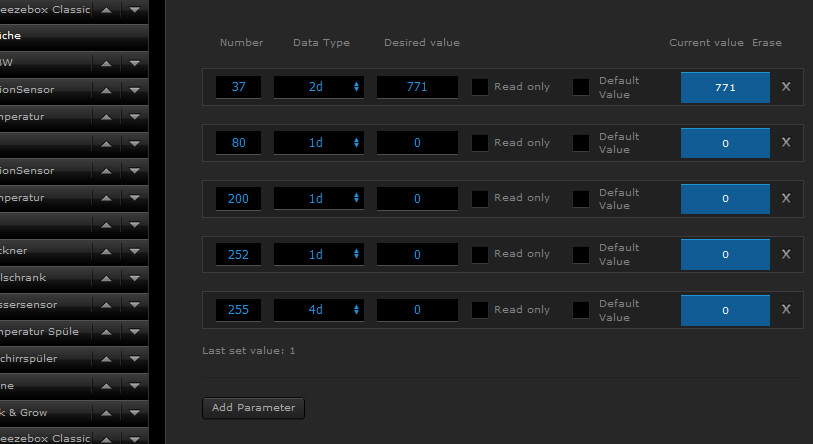Move the ne entry down
This screenshot has height=444, width=813.
(x=135, y=386)
